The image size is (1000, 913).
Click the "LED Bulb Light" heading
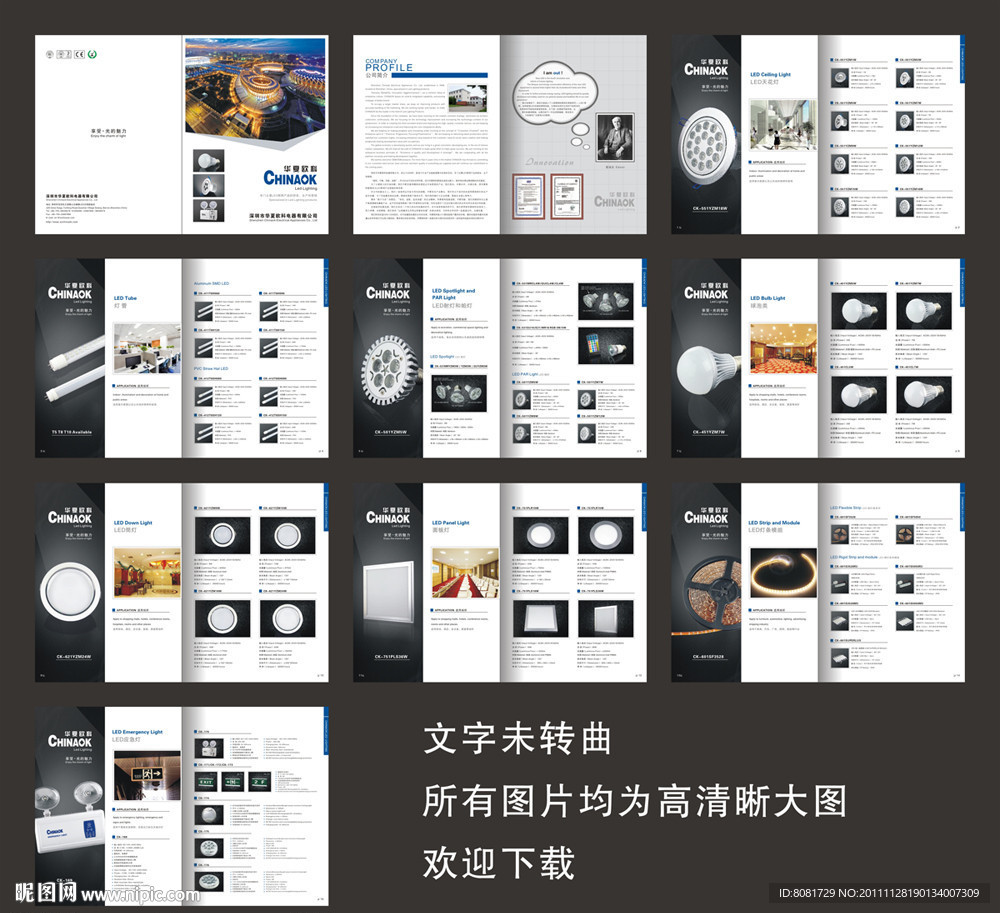coord(767,298)
